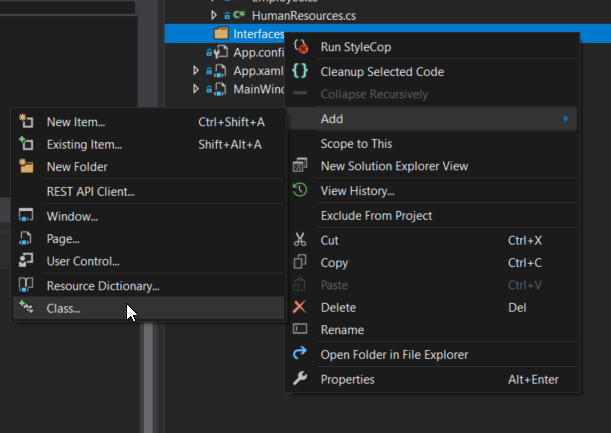Click the New Item icon in submenu
The height and width of the screenshot is (433, 611).
coord(27,122)
